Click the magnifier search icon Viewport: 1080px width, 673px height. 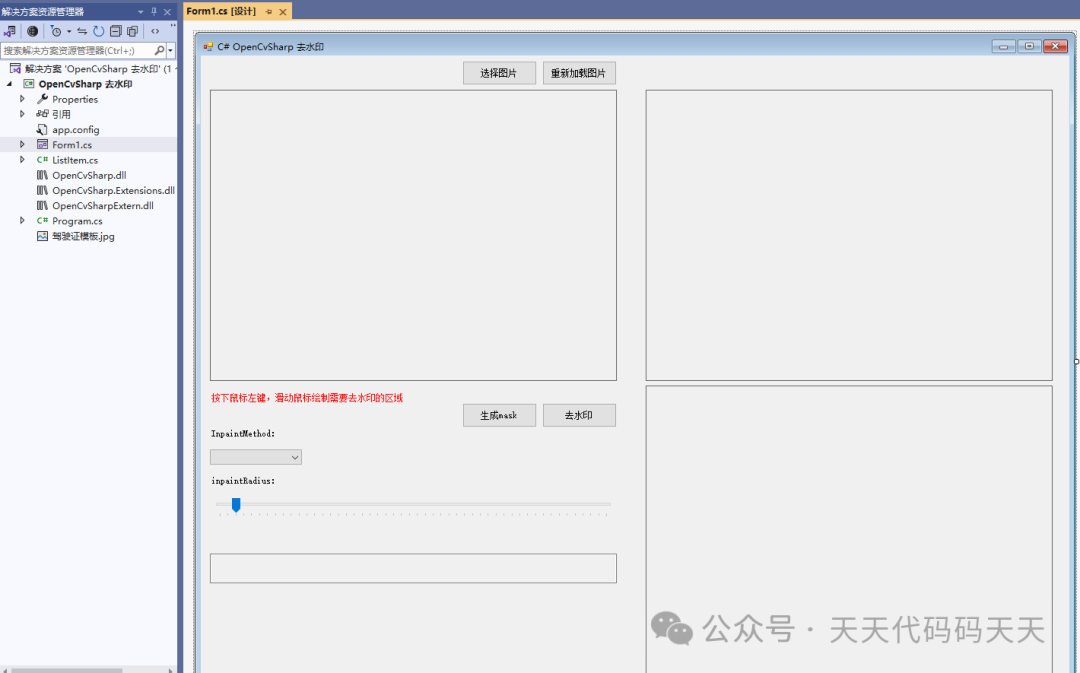pos(159,50)
